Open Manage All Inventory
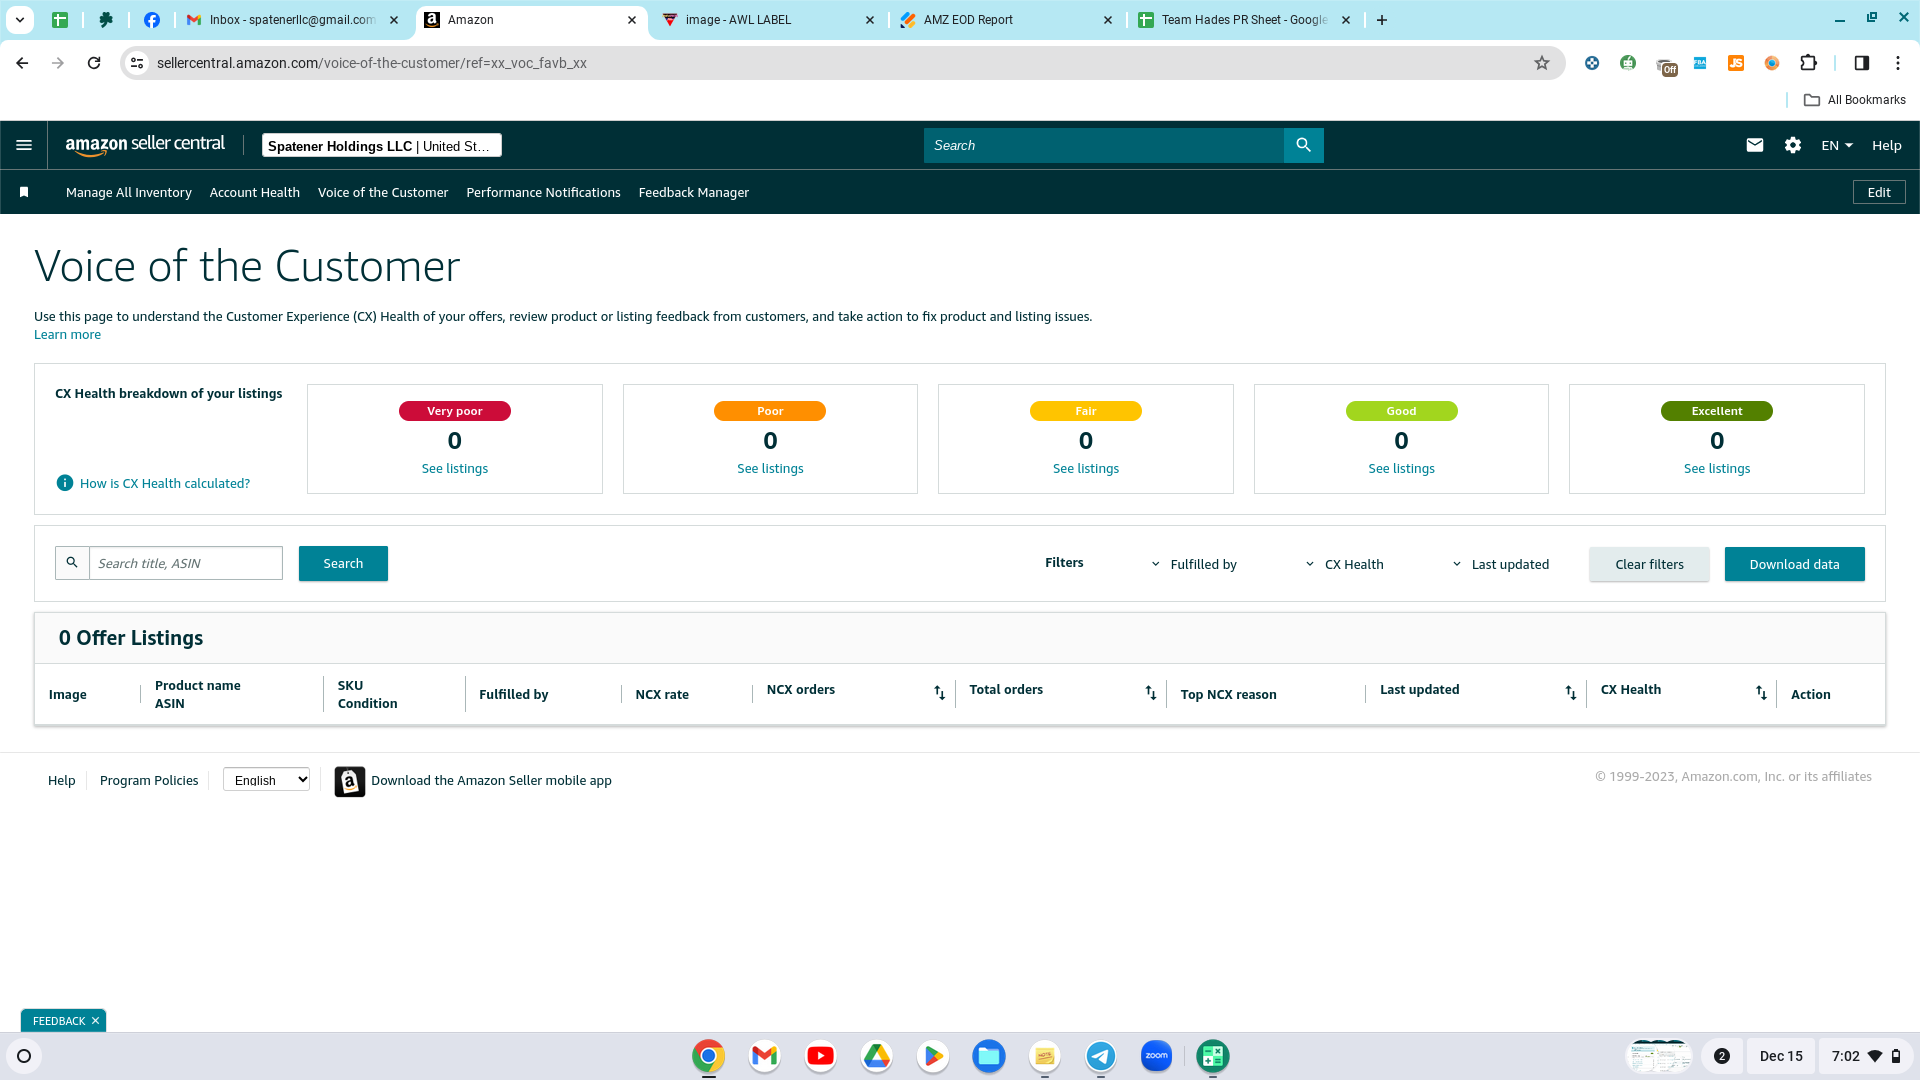The width and height of the screenshot is (1920, 1080). (129, 192)
